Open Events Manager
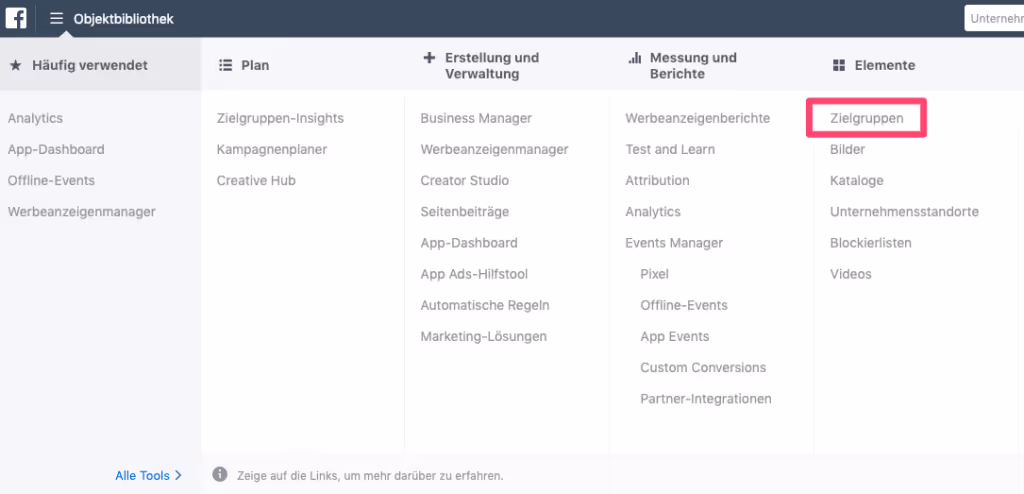 coord(674,243)
